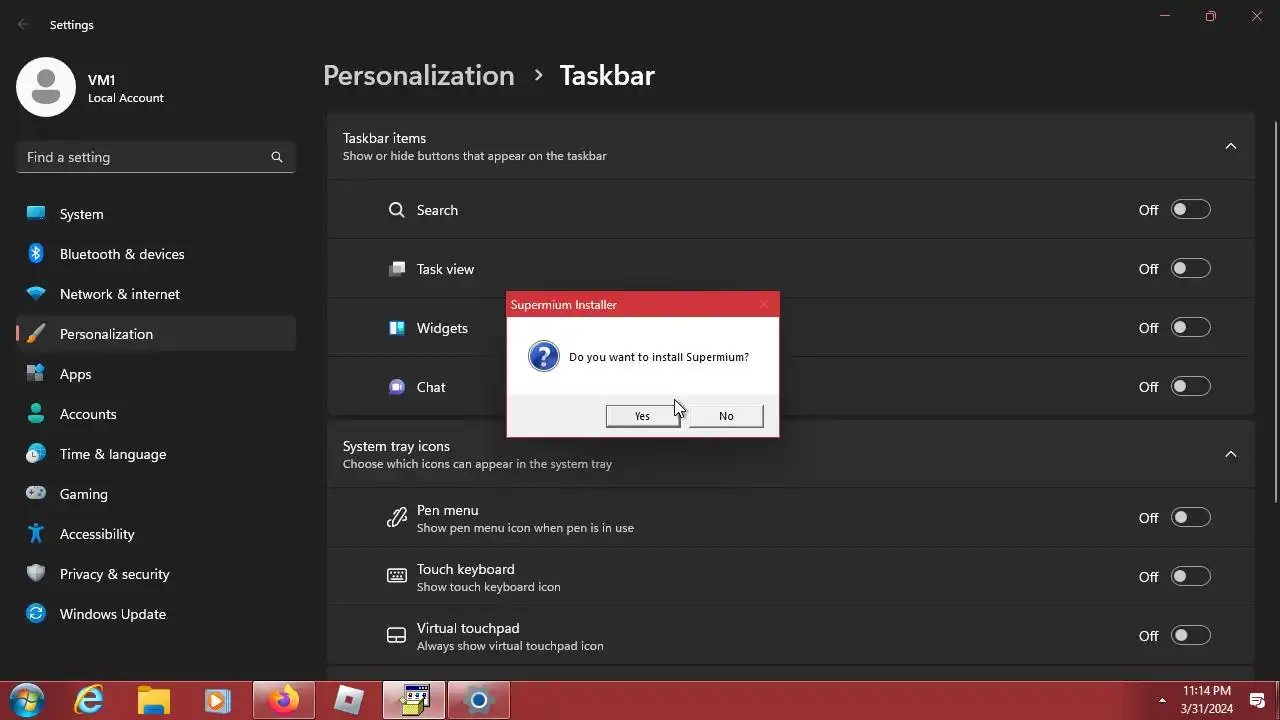
Task: Click the VM1 user avatar
Action: point(46,87)
